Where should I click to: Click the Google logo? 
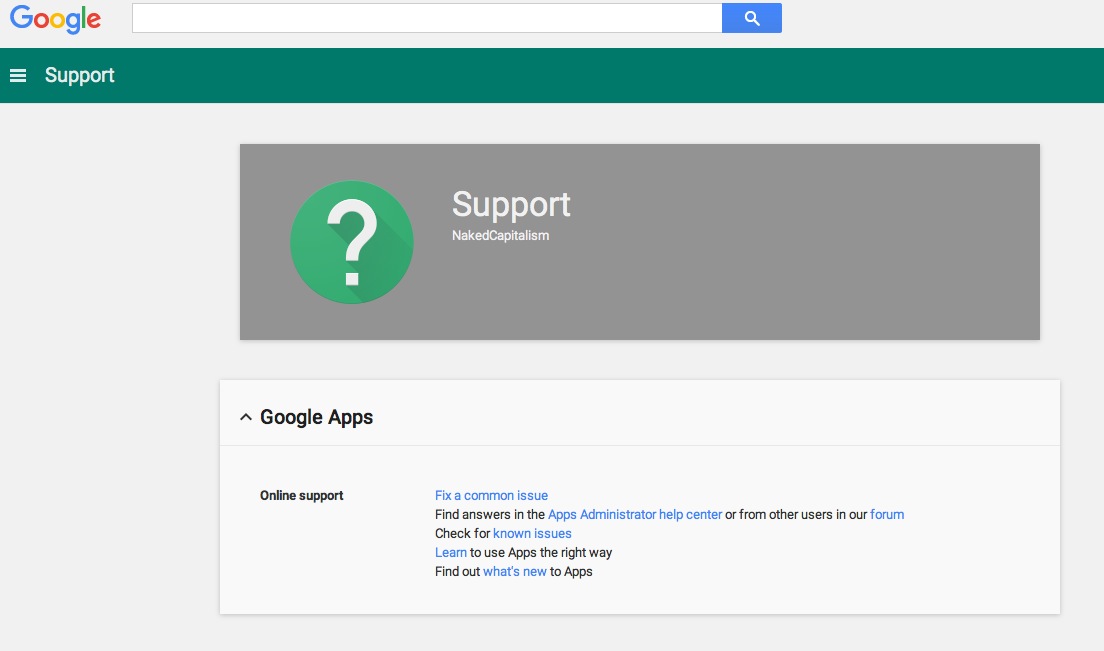point(56,19)
